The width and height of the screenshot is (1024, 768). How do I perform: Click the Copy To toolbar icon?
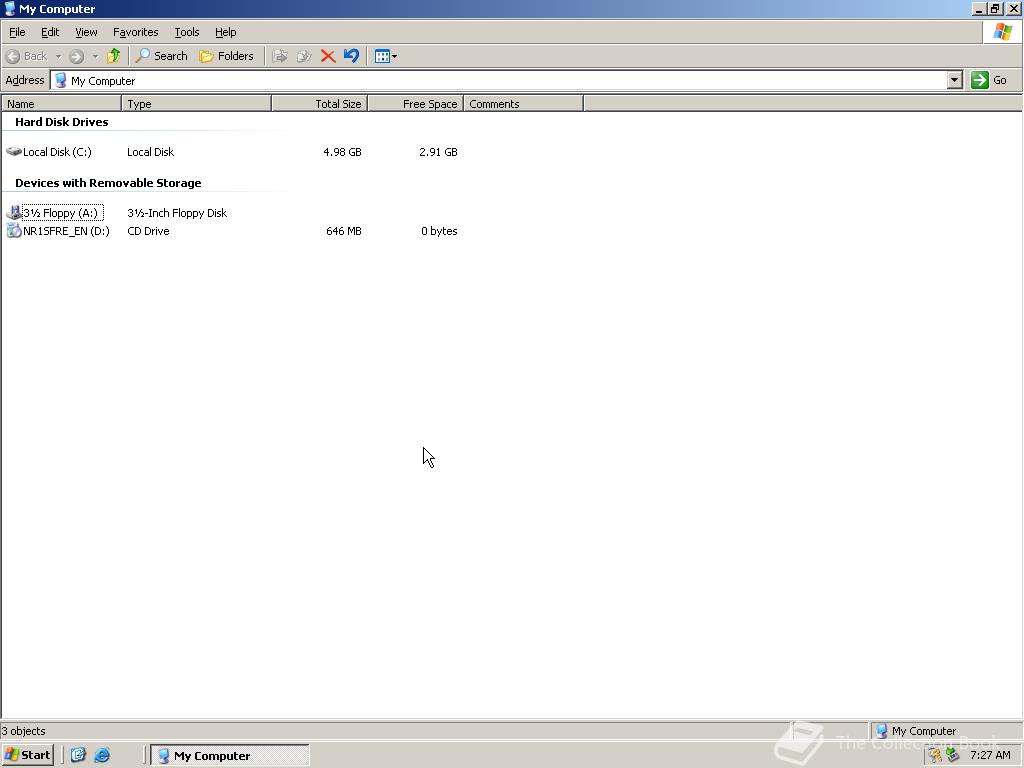pos(304,56)
